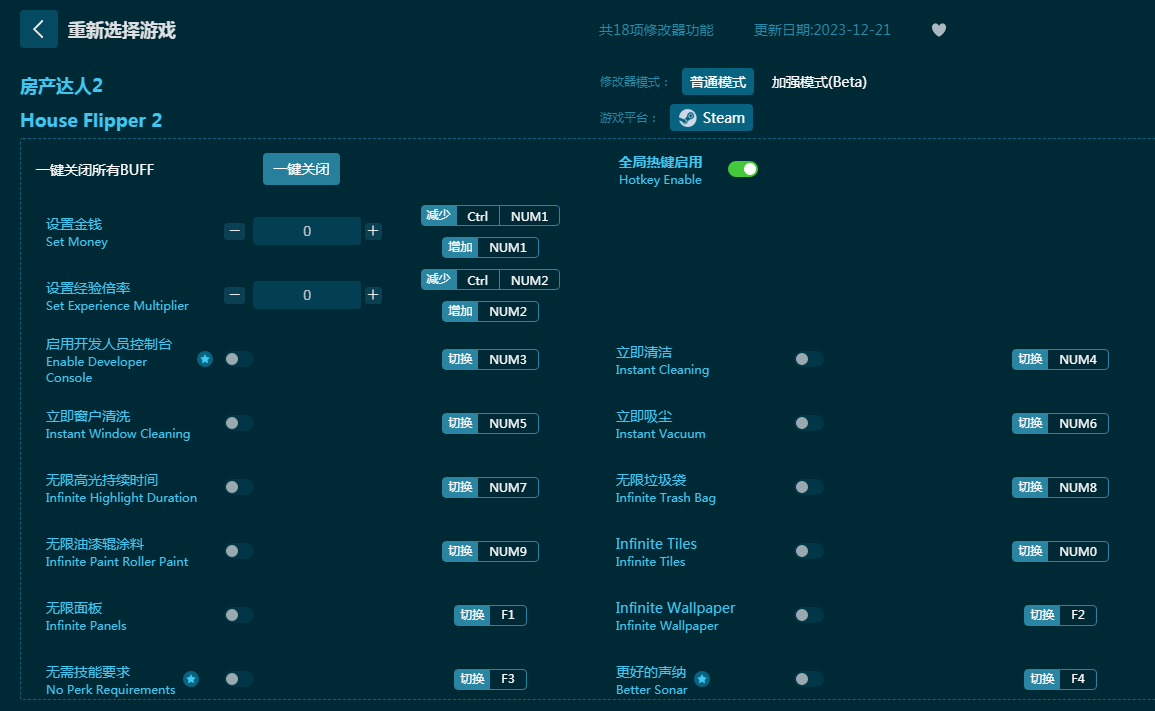Turn on Infinite Paint Roller Paint

pos(239,551)
